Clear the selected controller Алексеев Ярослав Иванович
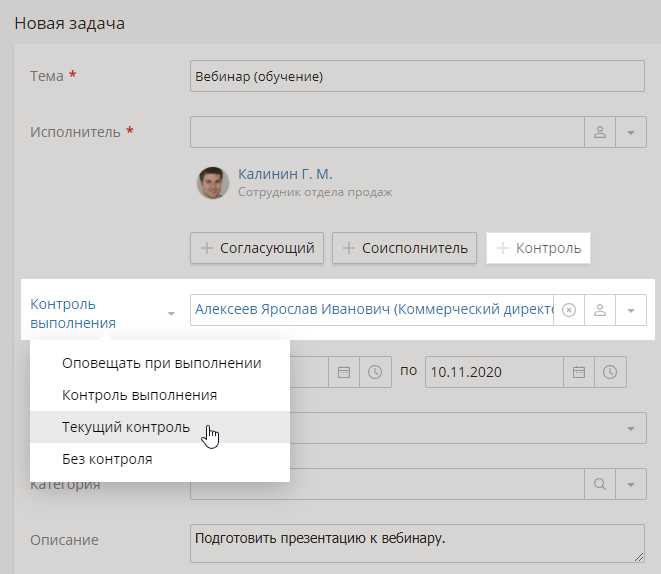The width and height of the screenshot is (661, 574). 569,310
